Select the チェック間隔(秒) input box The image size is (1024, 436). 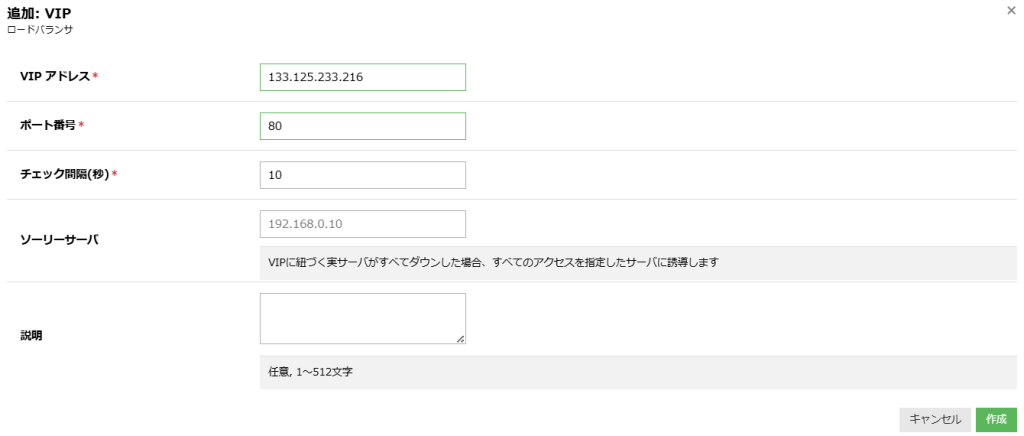[362, 175]
